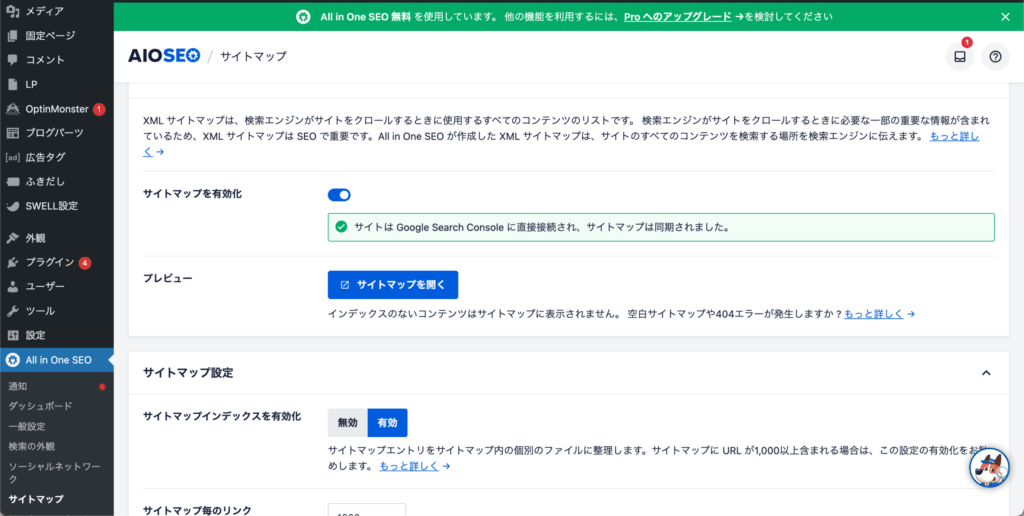Open the mascot help chat bubble
The image size is (1024, 516).
(989, 468)
